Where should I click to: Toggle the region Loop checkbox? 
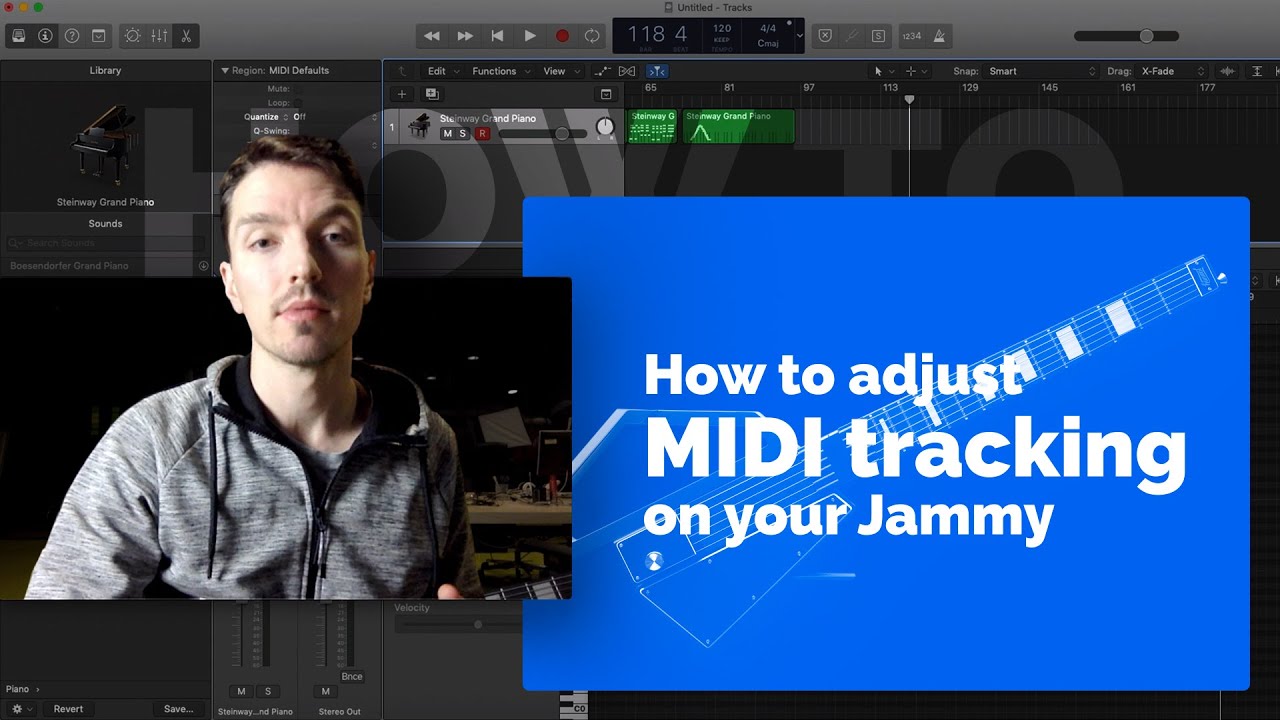pyautogui.click(x=300, y=103)
